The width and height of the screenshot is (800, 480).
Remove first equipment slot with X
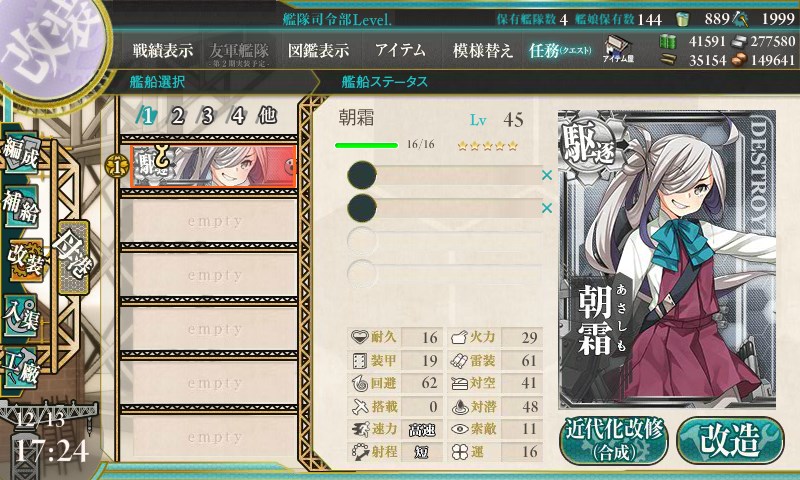point(547,175)
